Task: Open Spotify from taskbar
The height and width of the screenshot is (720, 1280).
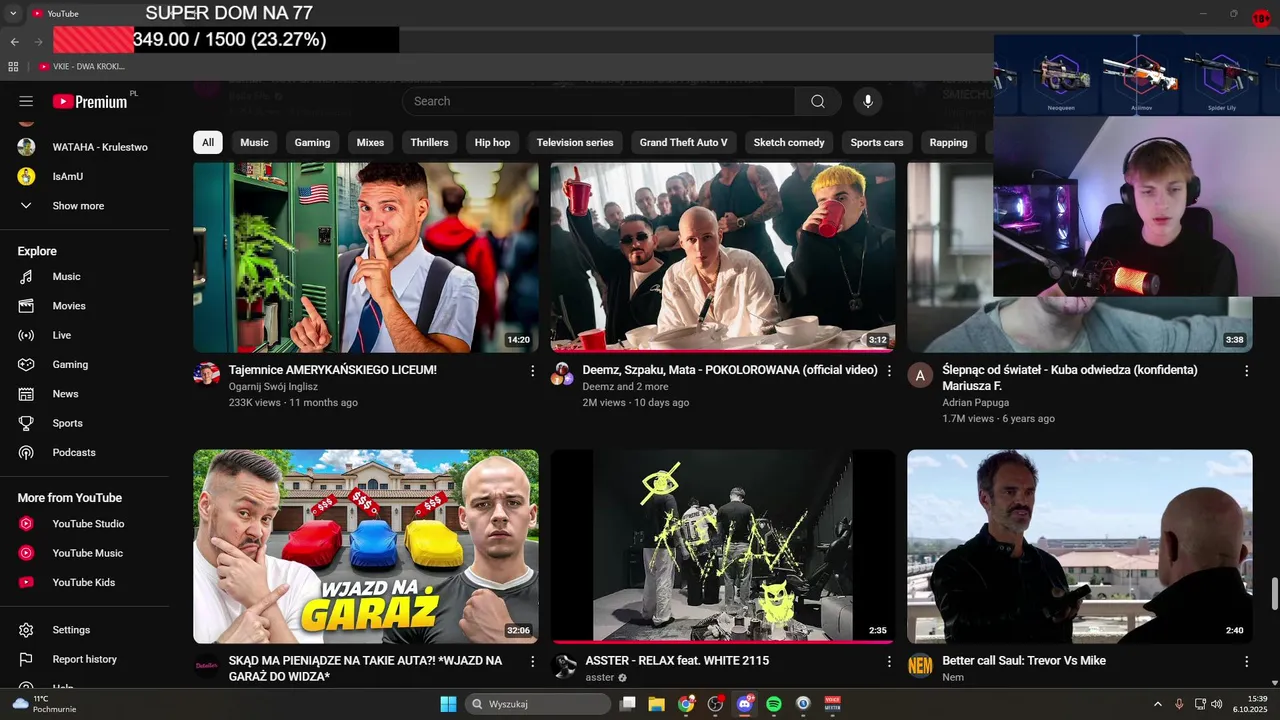Action: coord(774,704)
